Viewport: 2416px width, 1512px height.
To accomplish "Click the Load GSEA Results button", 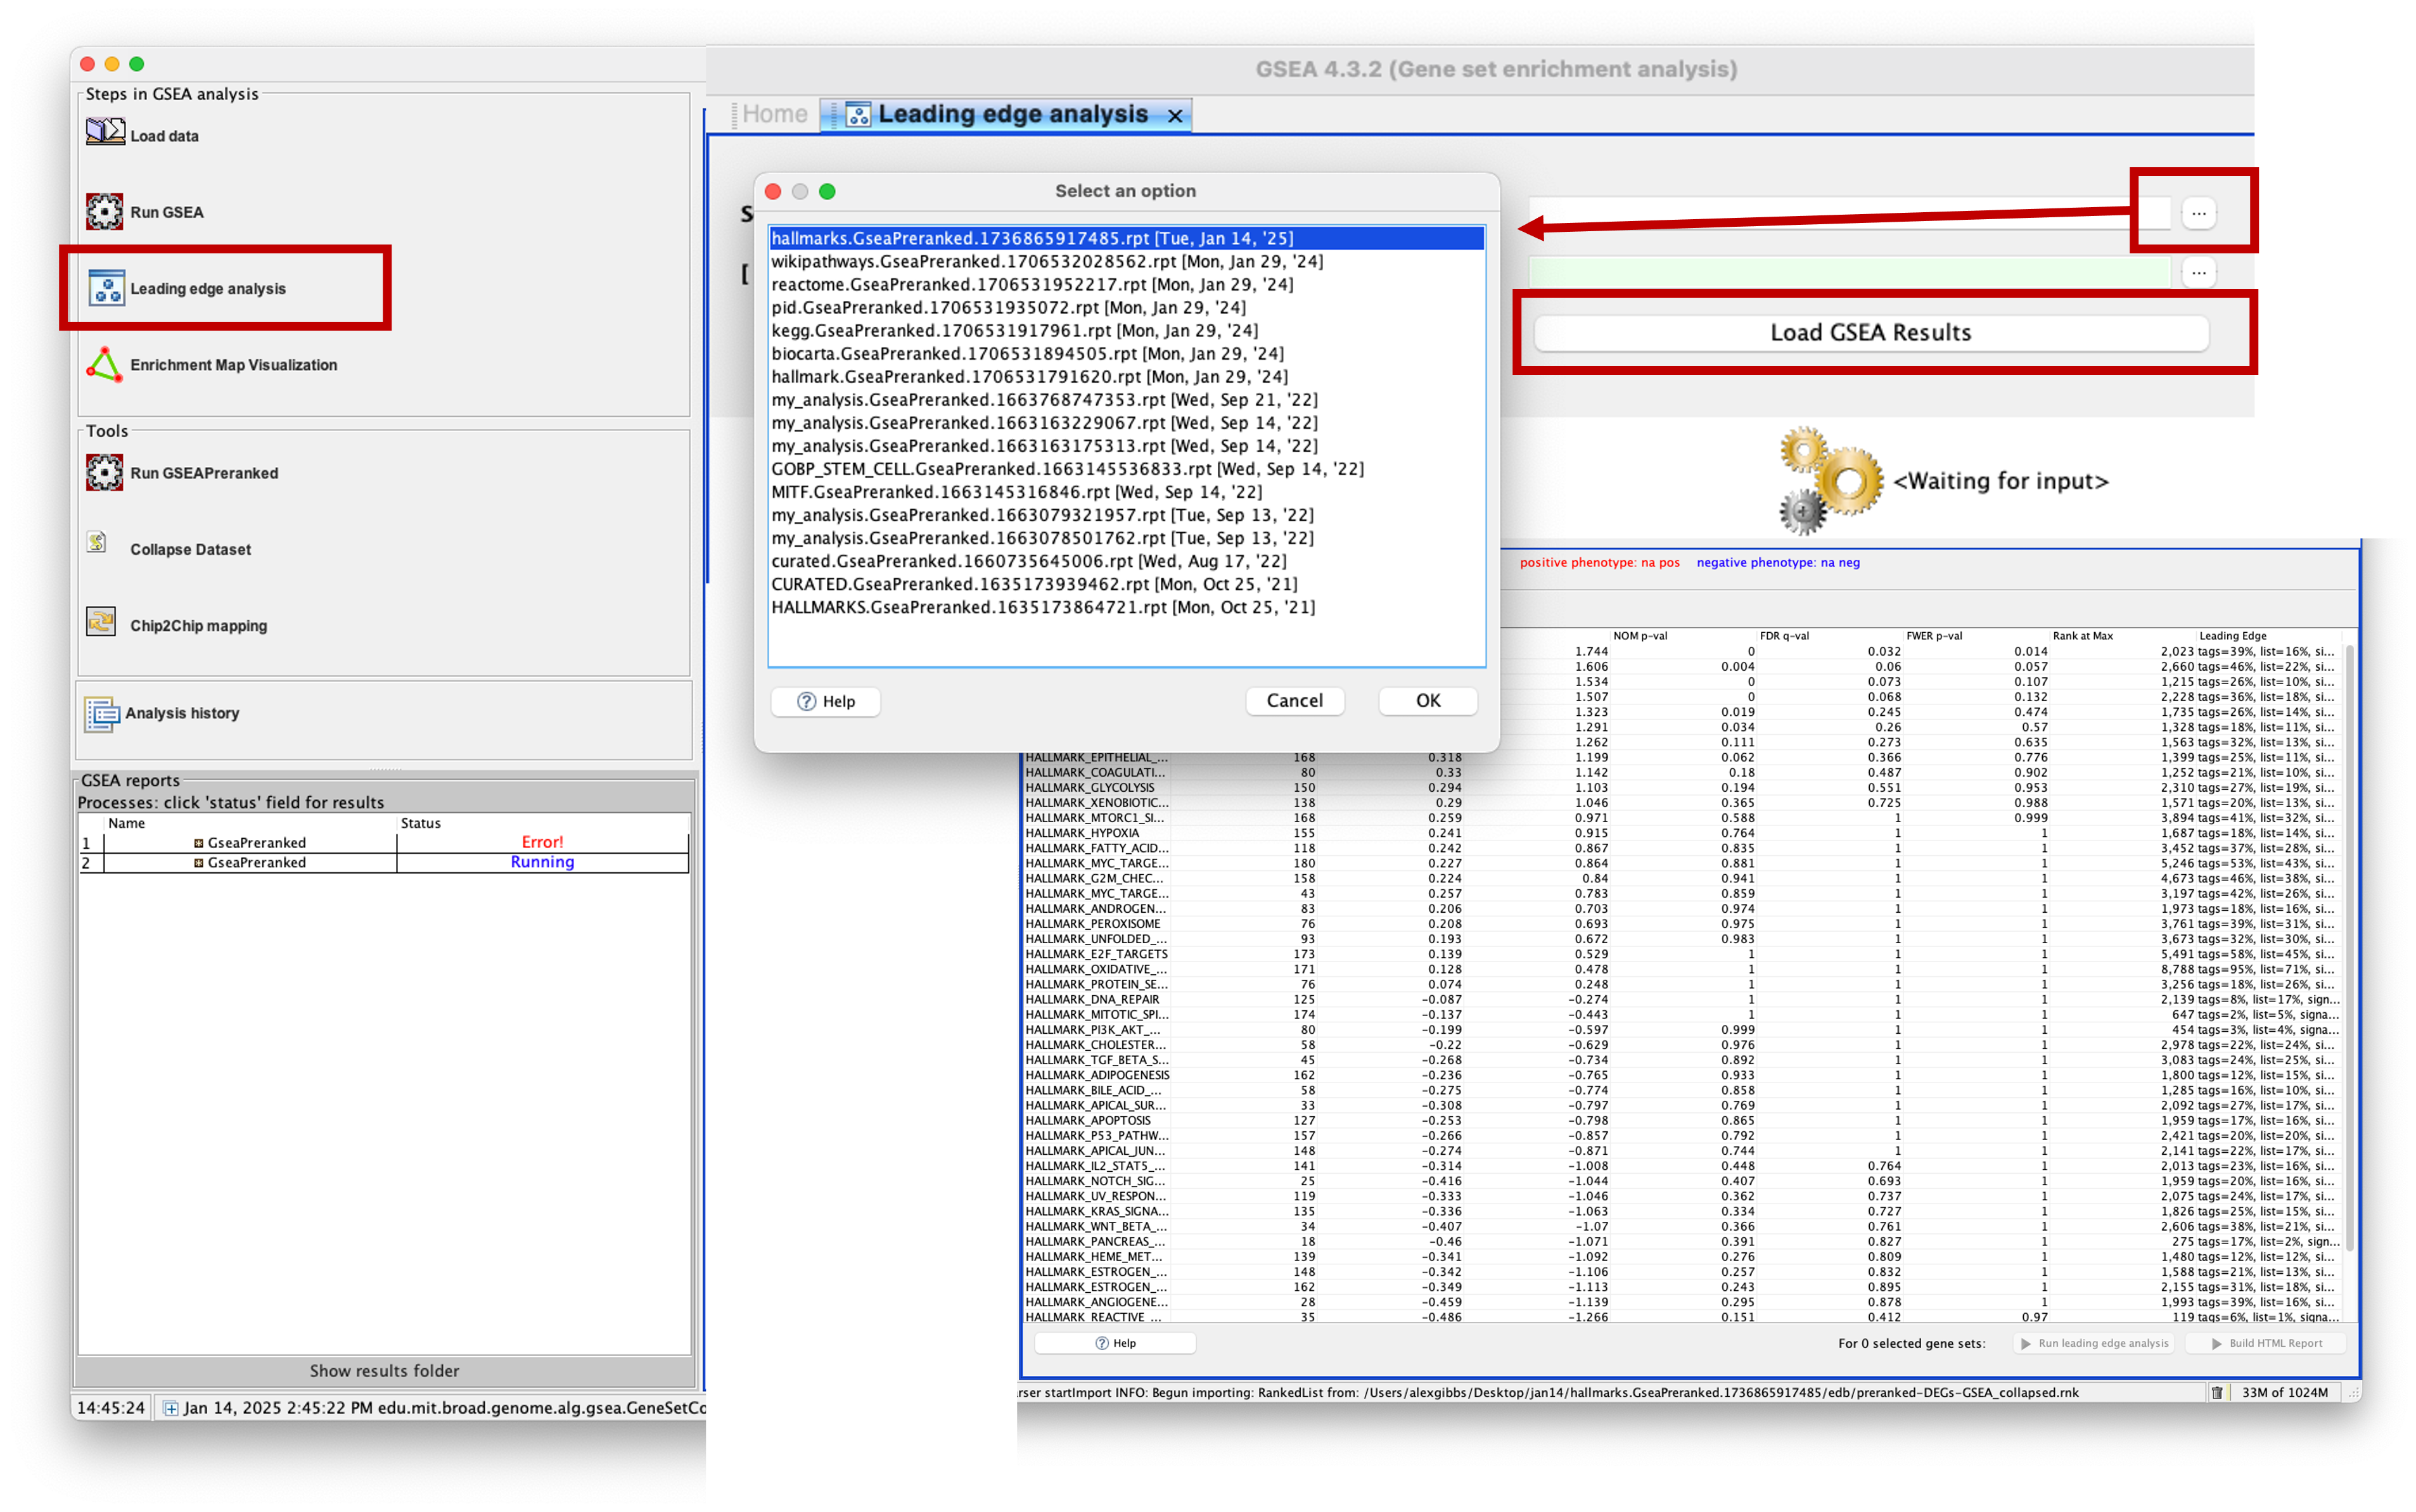I will (1870, 332).
